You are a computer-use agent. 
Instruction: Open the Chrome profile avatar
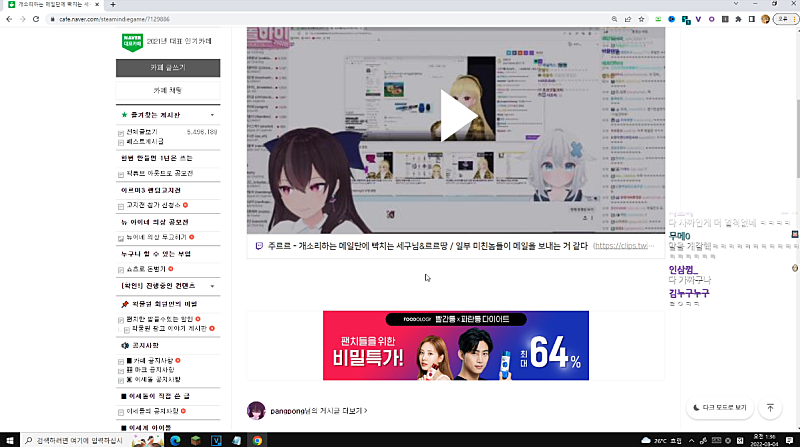pos(765,19)
